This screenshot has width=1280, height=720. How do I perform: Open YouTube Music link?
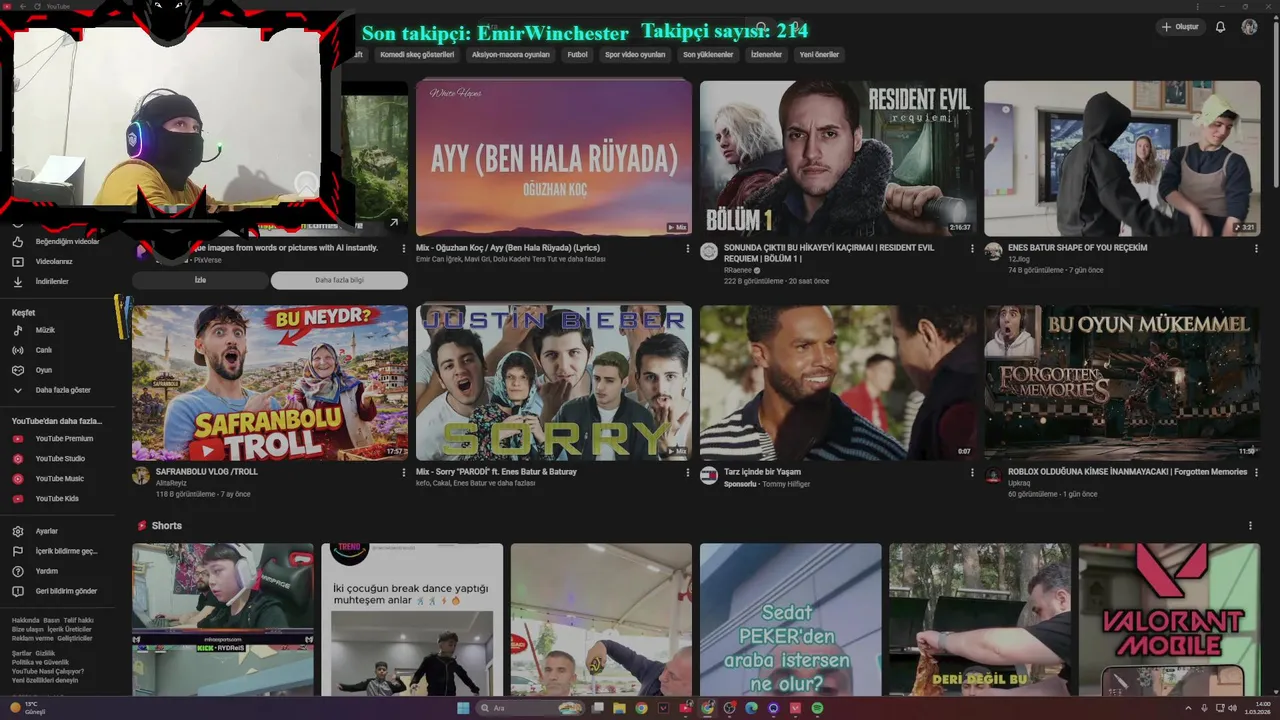click(x=59, y=478)
